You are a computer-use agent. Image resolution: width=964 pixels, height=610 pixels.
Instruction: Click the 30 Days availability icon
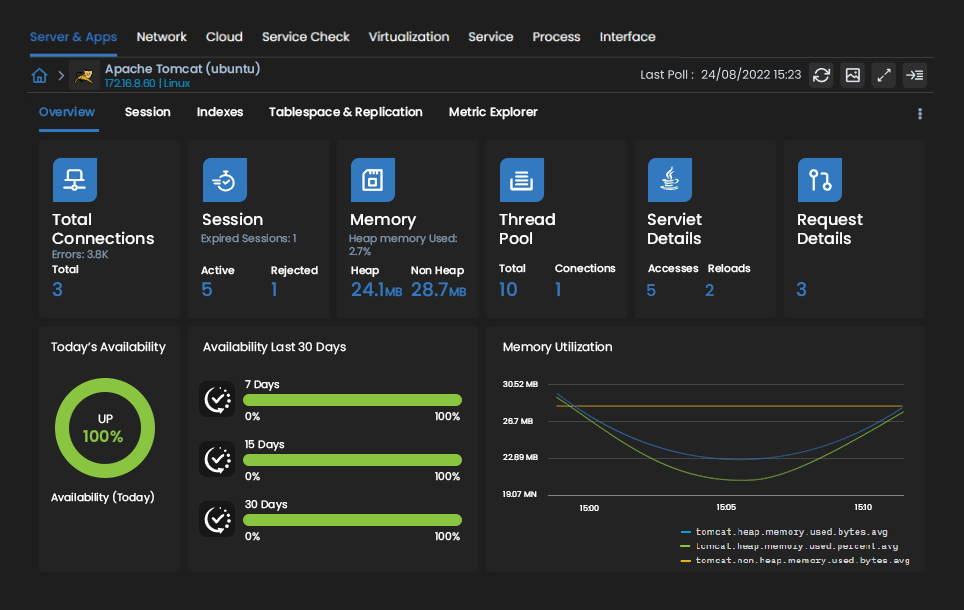tap(217, 519)
